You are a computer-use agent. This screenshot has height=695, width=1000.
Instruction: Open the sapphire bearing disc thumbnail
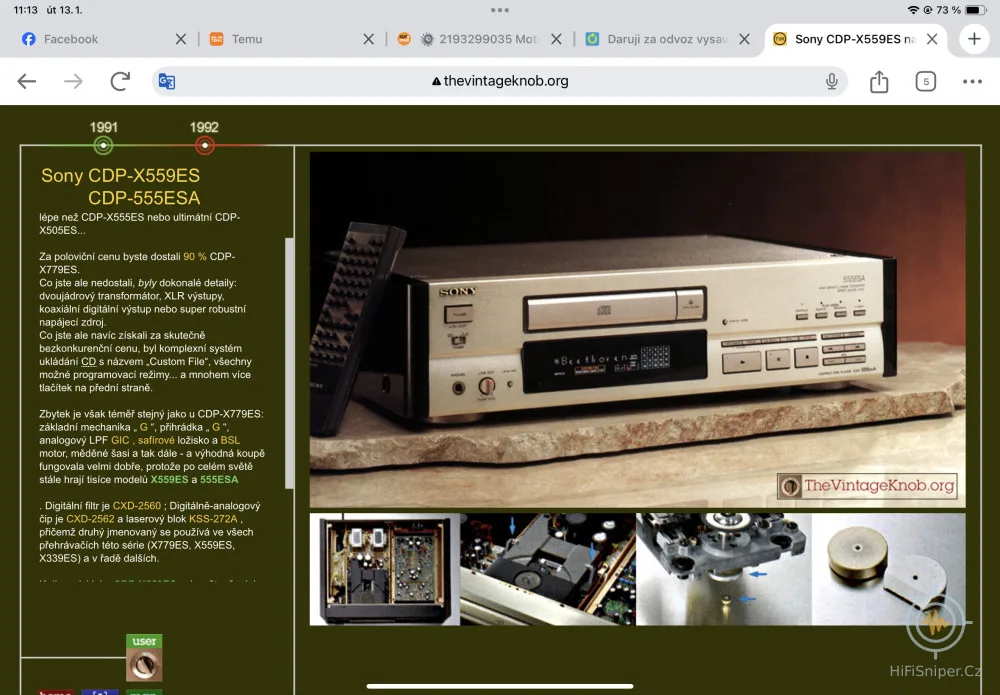[888, 569]
